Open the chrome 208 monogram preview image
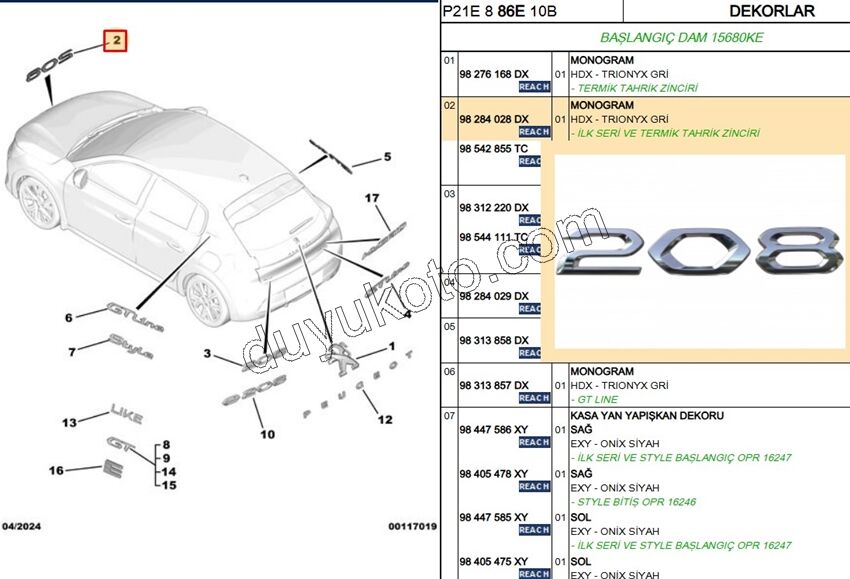Screen dimensions: 850x579 pos(699,251)
